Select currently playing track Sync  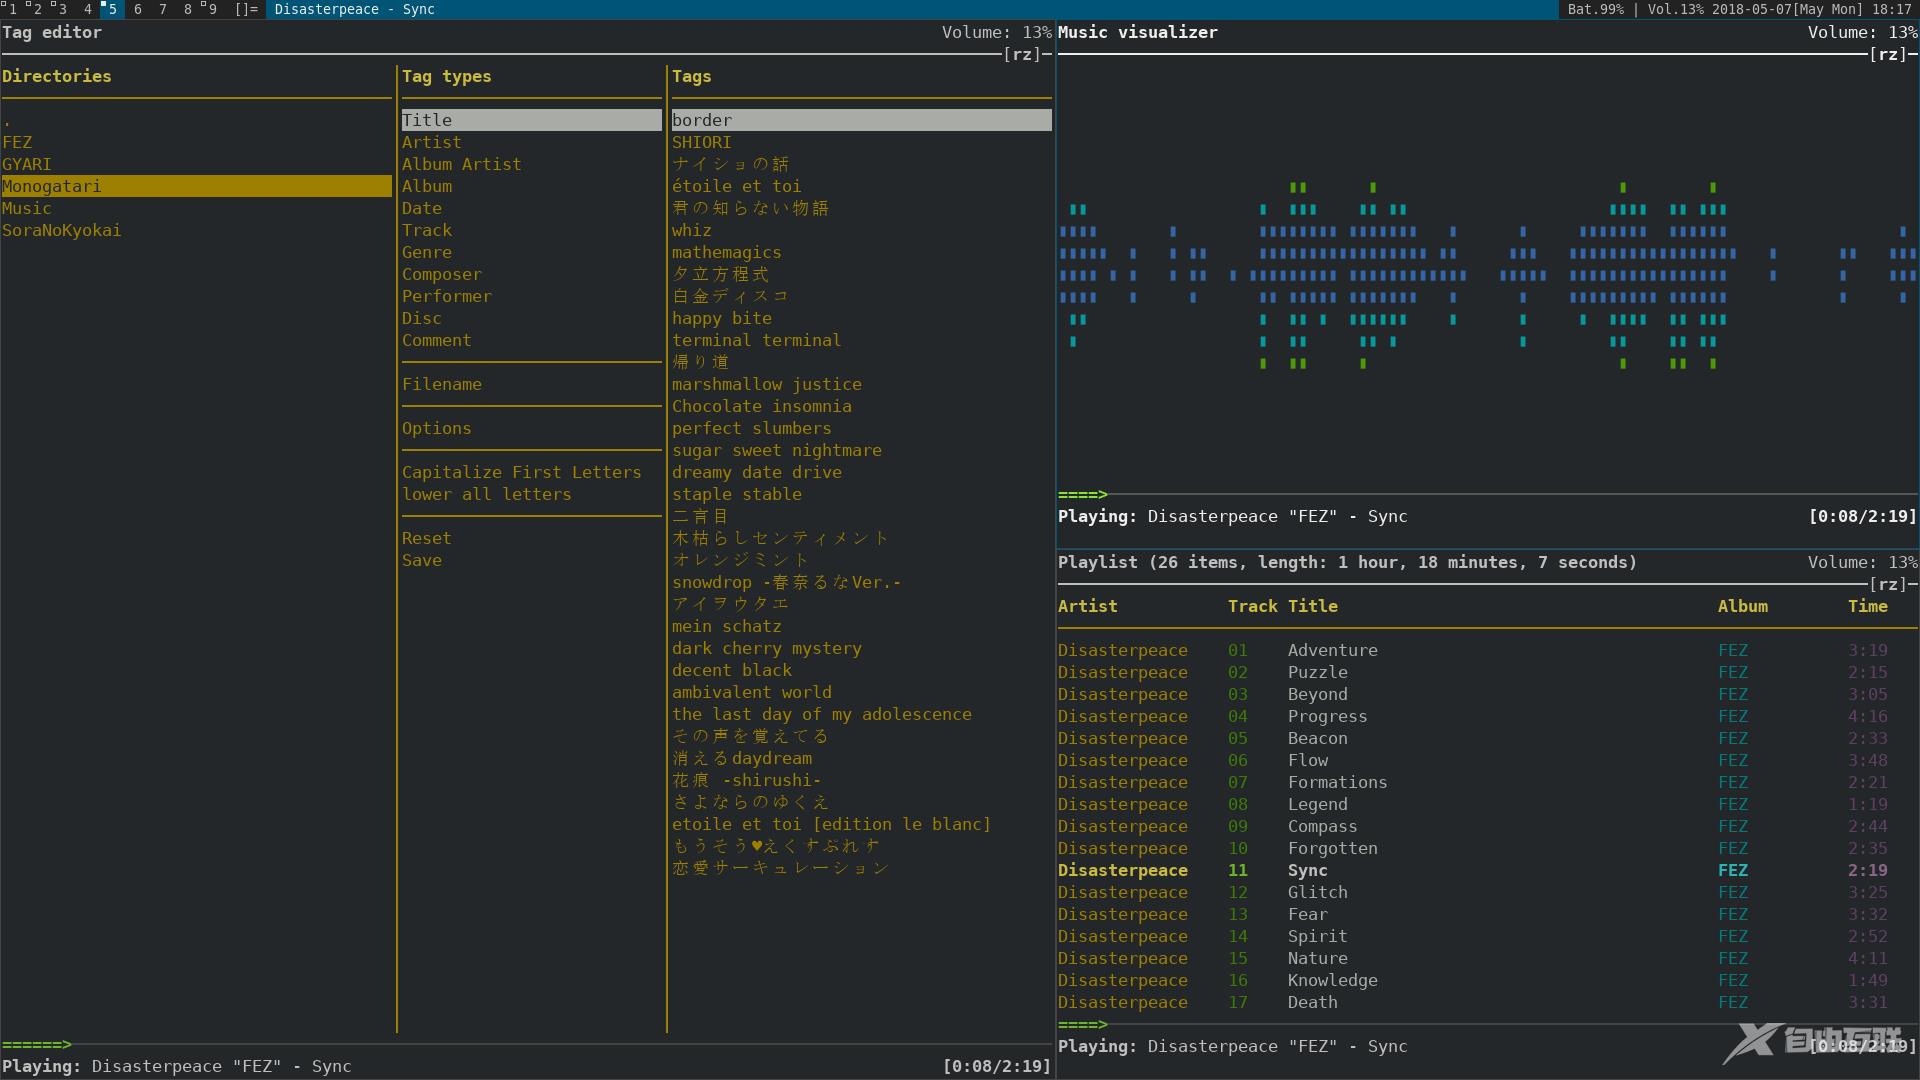tap(1488, 870)
